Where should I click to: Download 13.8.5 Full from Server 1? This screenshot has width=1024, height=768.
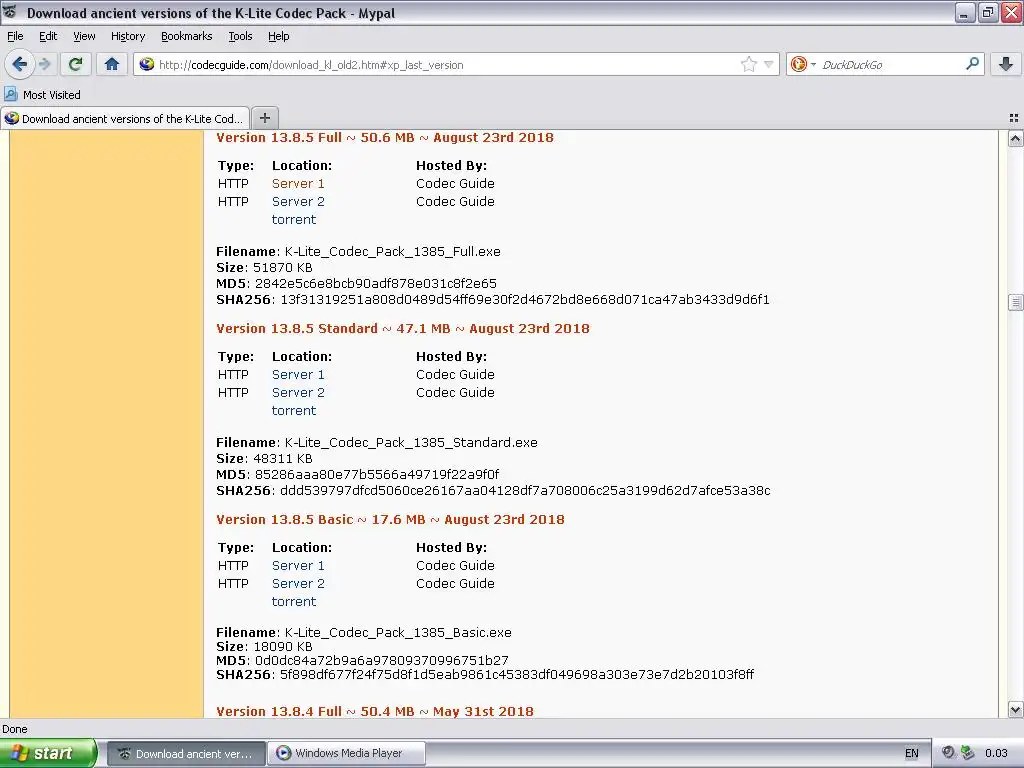pyautogui.click(x=298, y=184)
